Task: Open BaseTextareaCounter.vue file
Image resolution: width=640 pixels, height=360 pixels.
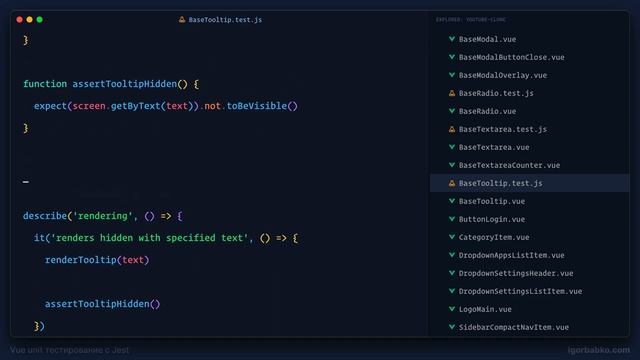Action: pos(509,165)
